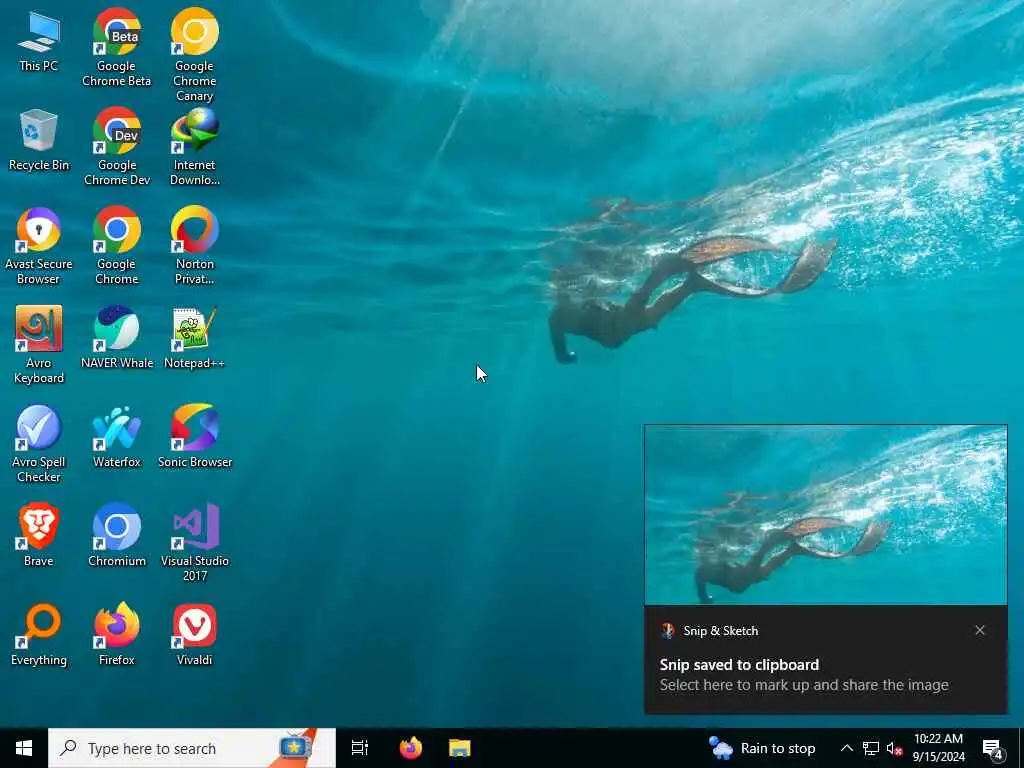Open the Rain to stop weather widget

click(x=761, y=748)
